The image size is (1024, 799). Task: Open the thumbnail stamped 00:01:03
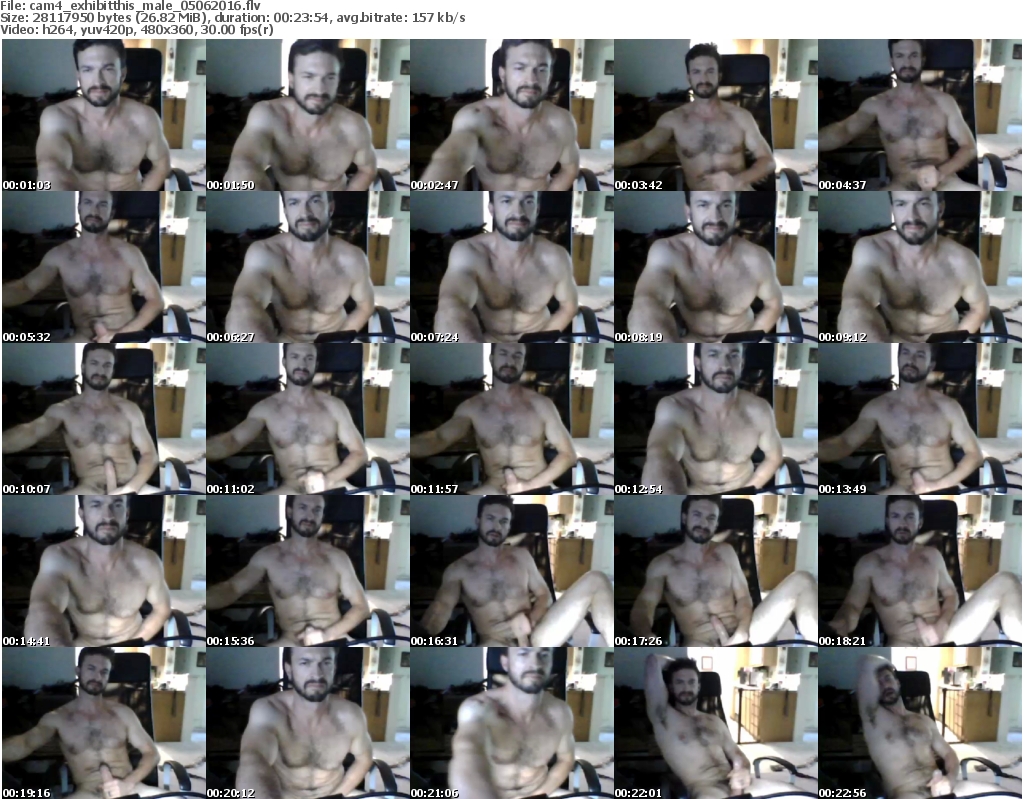[x=104, y=115]
